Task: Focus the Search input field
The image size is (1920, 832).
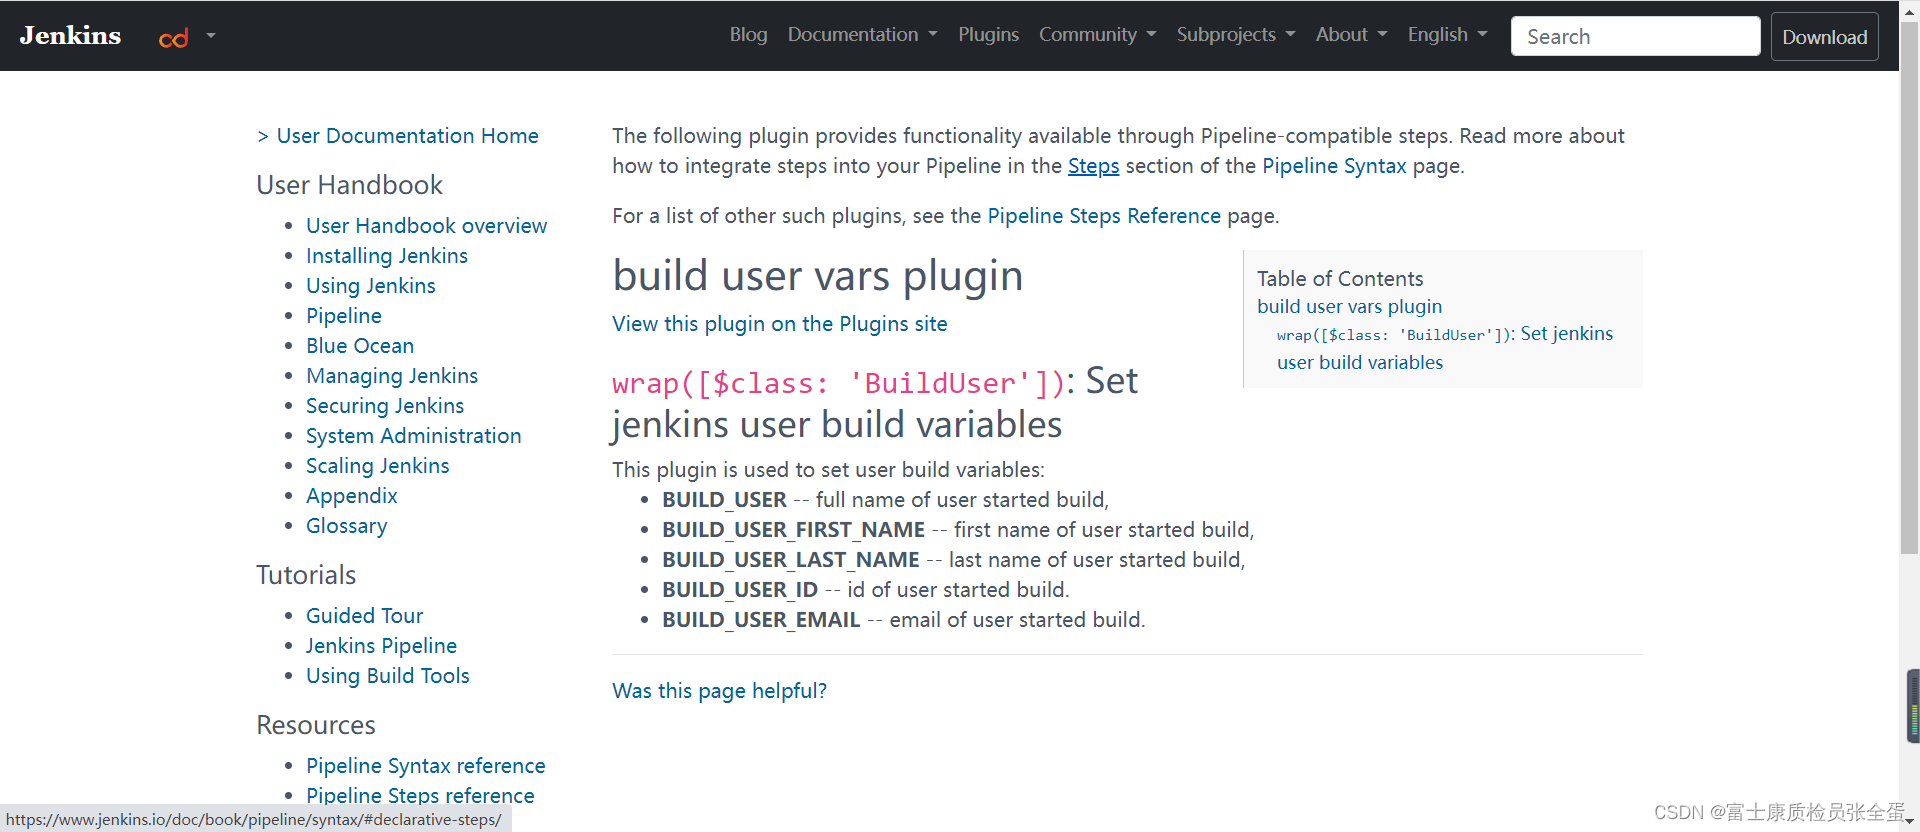Action: (x=1635, y=36)
